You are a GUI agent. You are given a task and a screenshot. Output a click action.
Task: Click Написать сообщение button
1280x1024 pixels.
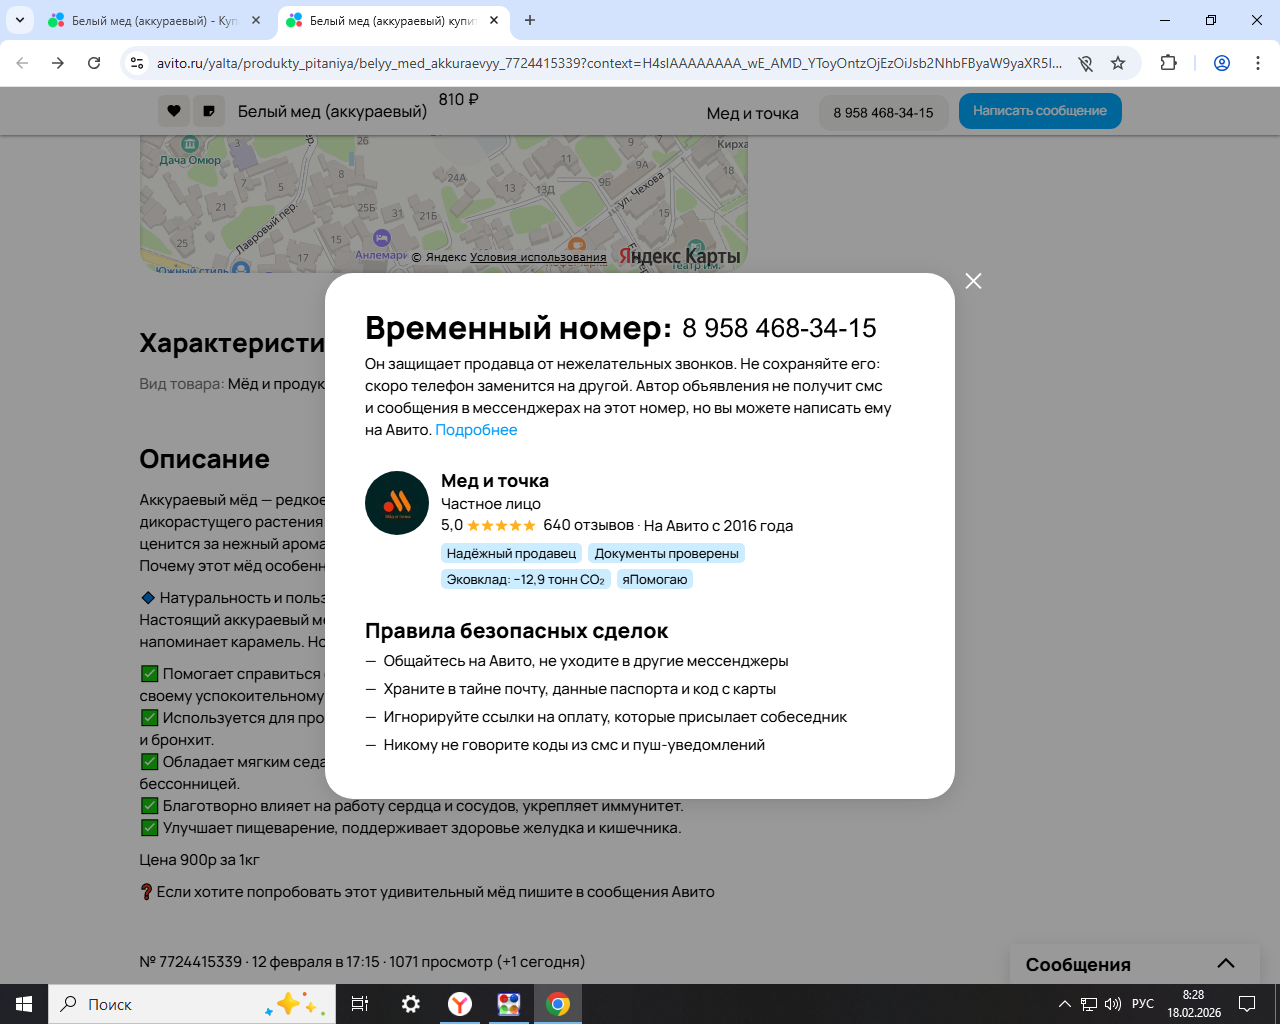[1040, 111]
